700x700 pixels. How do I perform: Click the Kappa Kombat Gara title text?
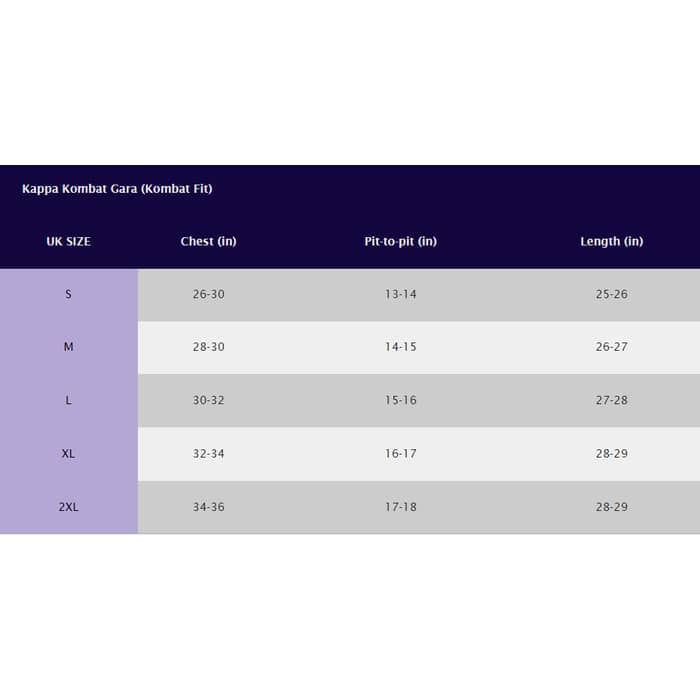click(117, 189)
